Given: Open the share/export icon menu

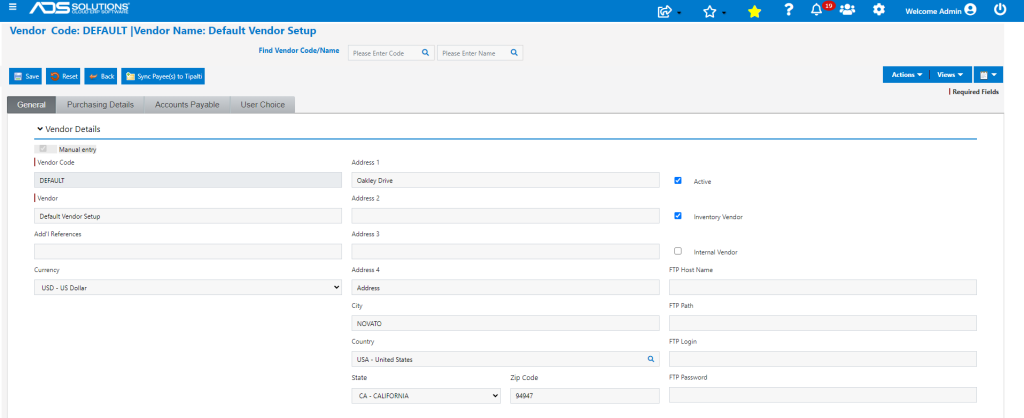Looking at the screenshot, I should [669, 11].
